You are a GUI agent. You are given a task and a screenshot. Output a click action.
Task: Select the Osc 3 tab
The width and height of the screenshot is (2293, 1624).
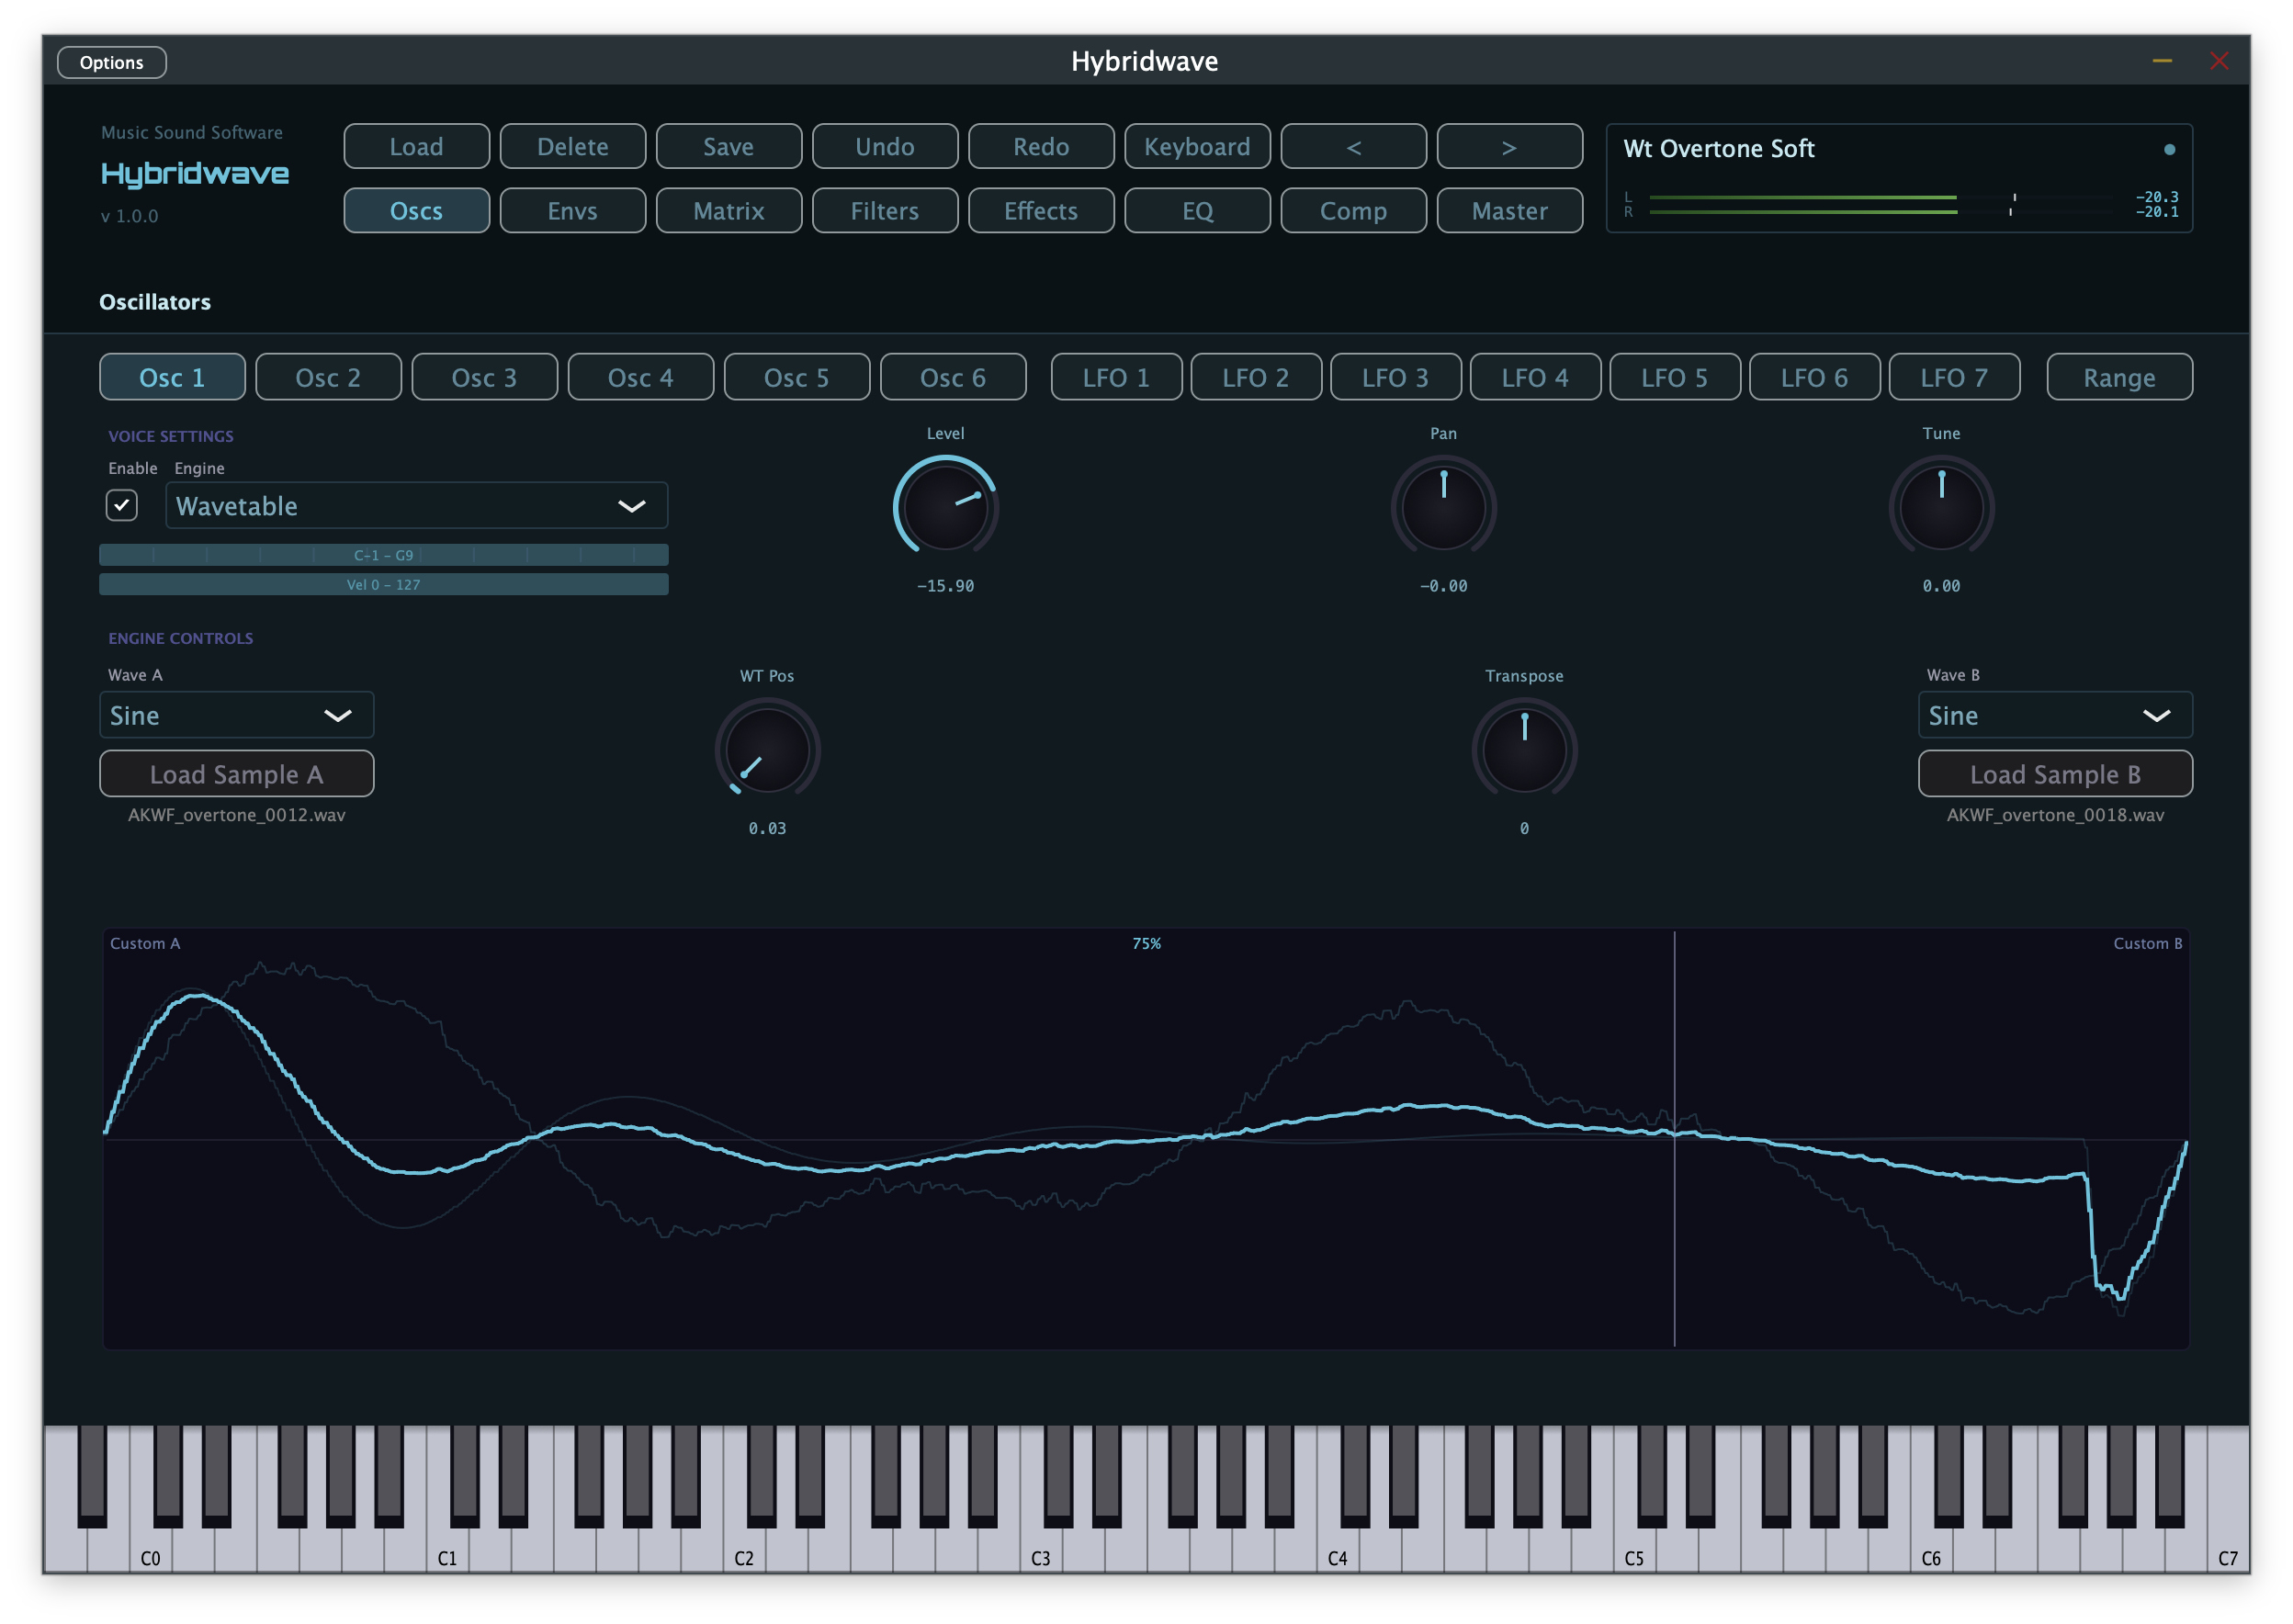coord(484,377)
